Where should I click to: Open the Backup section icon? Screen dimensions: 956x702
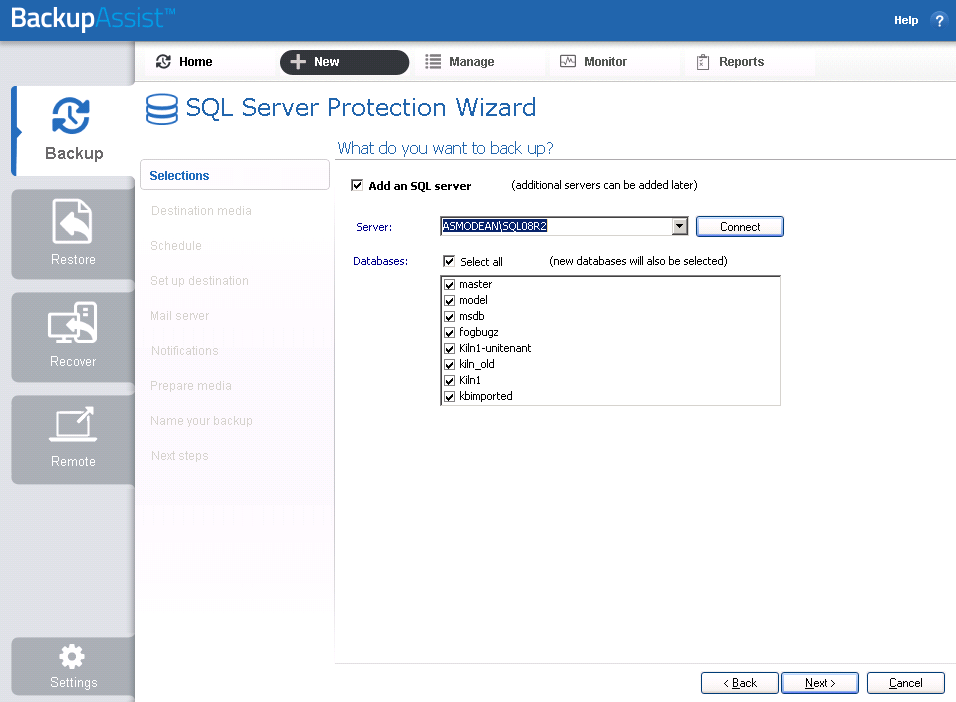(x=71, y=115)
